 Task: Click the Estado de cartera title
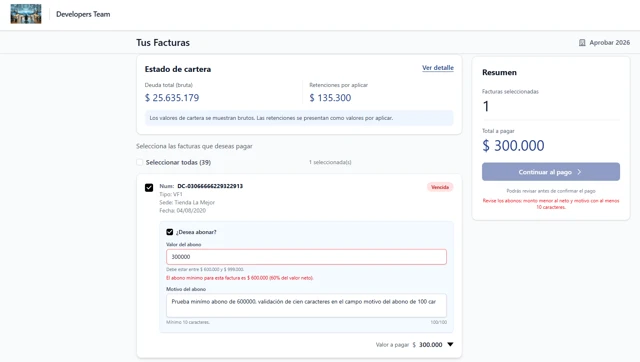click(x=178, y=69)
